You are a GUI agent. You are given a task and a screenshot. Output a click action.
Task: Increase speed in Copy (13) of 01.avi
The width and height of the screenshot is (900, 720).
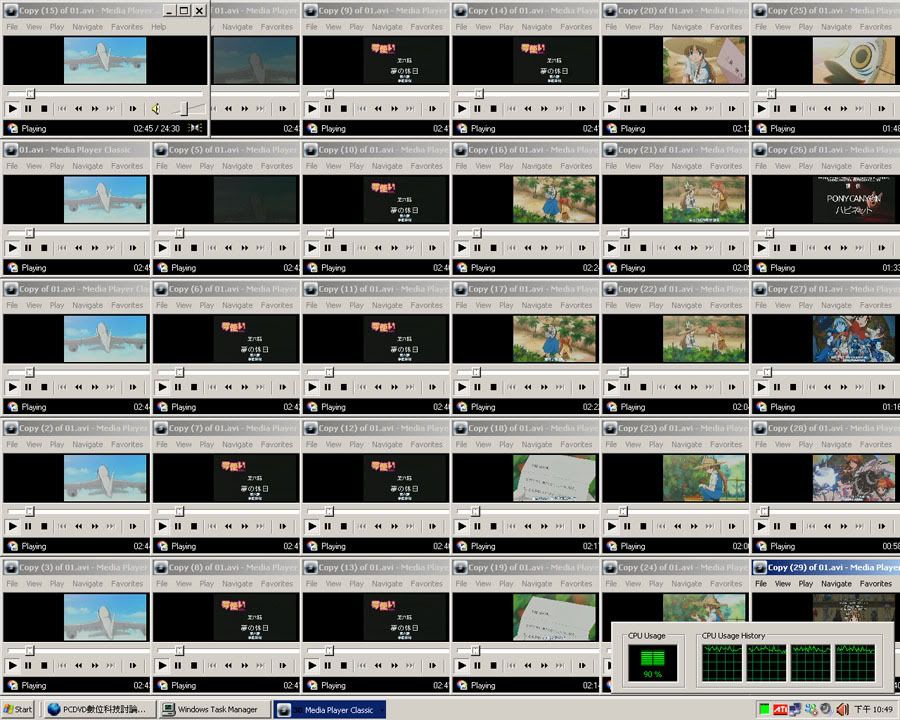tap(394, 665)
